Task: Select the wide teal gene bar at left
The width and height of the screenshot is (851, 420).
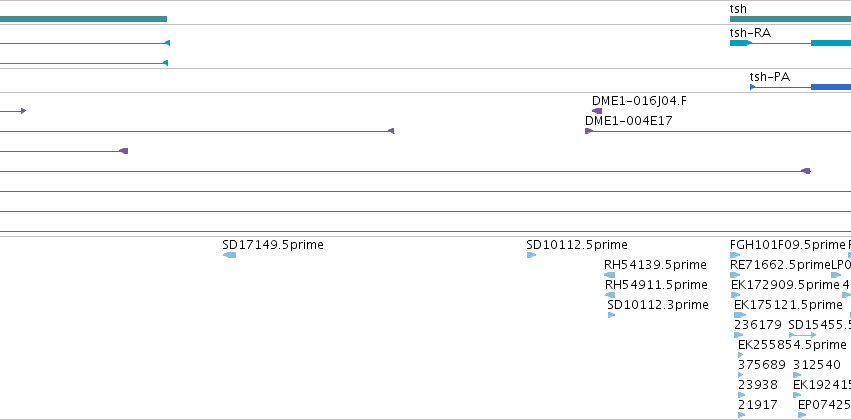Action: 83,19
